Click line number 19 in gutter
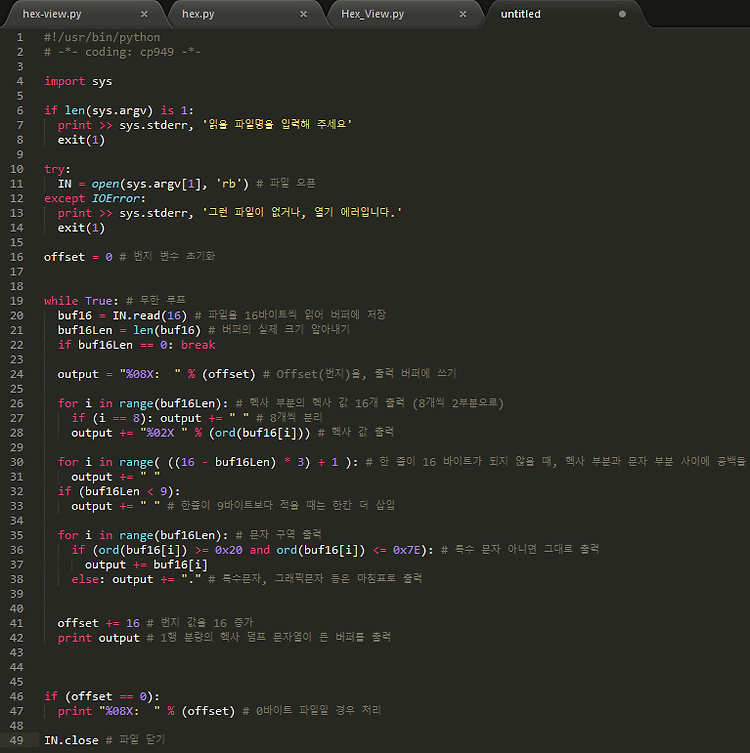Image resolution: width=750 pixels, height=753 pixels. [x=16, y=301]
